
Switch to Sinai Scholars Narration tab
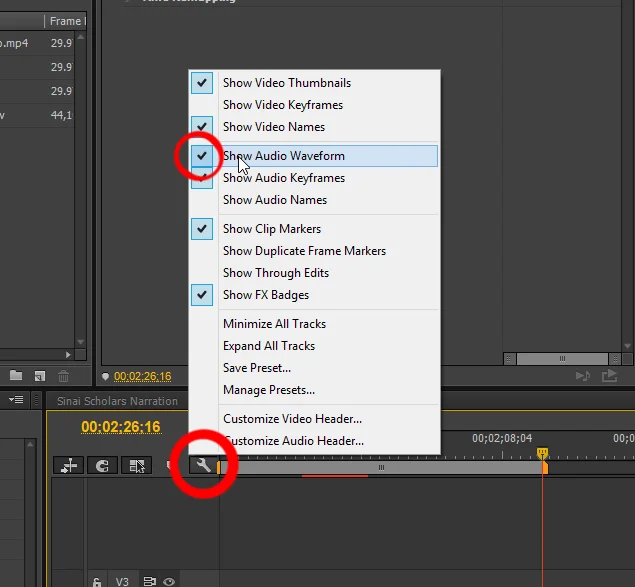coord(117,401)
